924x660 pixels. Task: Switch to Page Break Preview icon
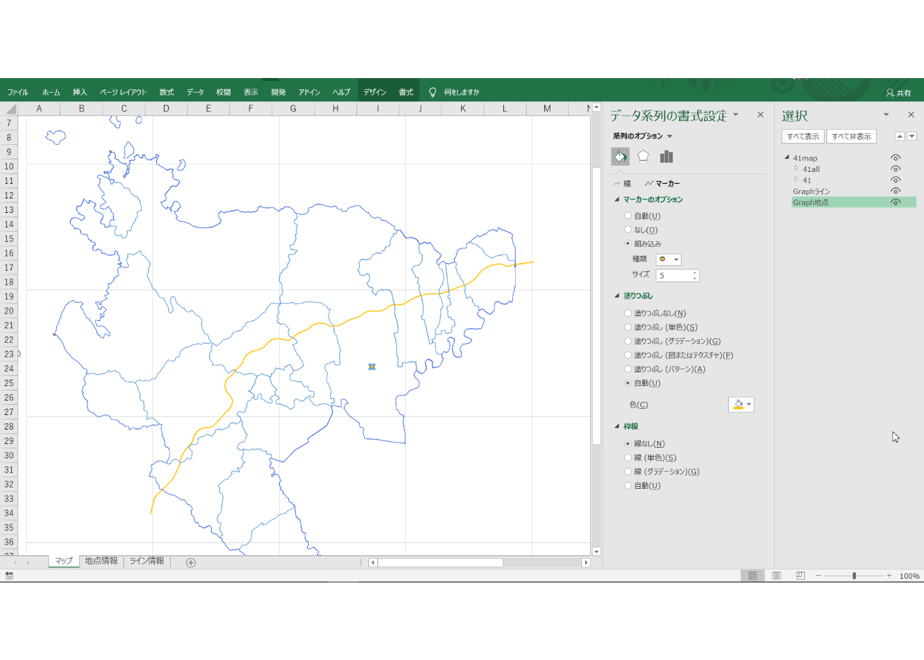[800, 576]
